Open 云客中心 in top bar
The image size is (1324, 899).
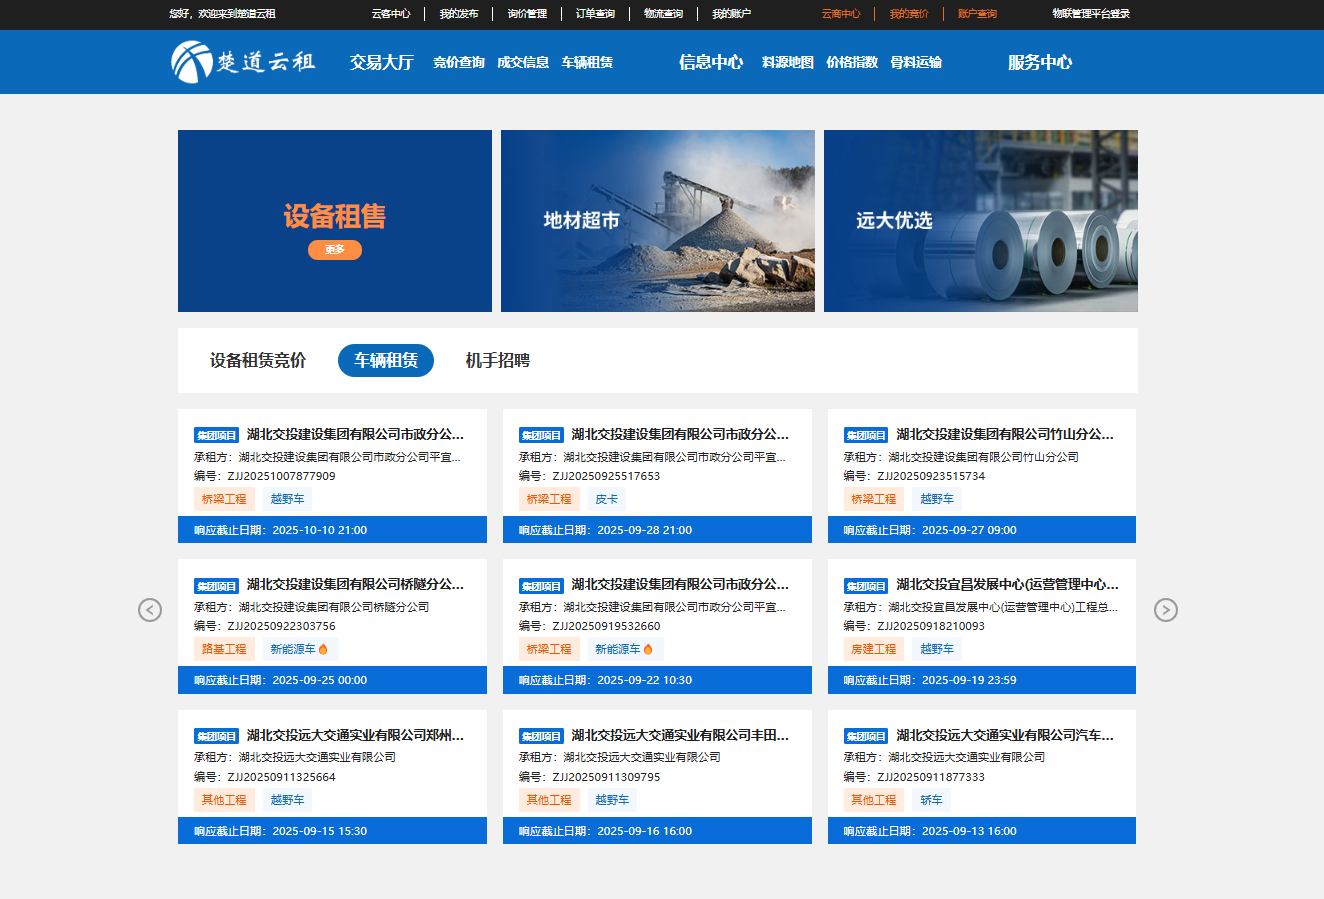tap(391, 14)
